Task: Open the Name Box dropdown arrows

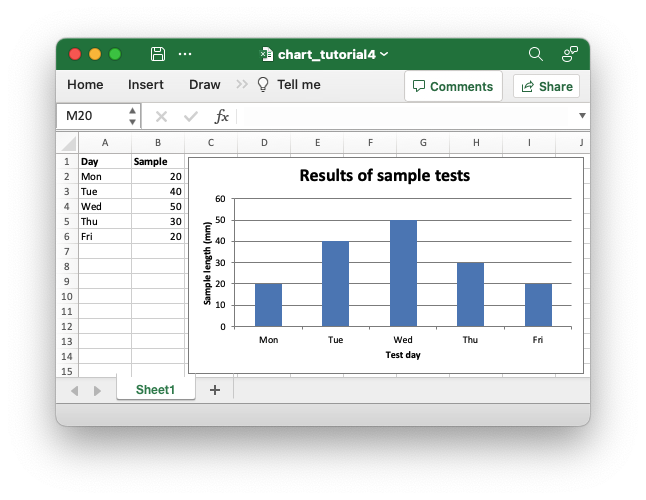Action: click(132, 116)
